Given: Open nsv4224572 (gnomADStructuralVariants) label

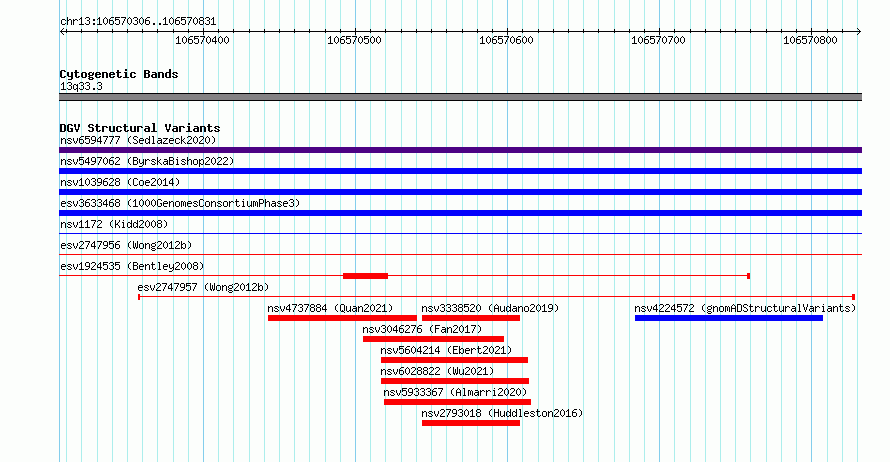Looking at the screenshot, I should [x=745, y=308].
